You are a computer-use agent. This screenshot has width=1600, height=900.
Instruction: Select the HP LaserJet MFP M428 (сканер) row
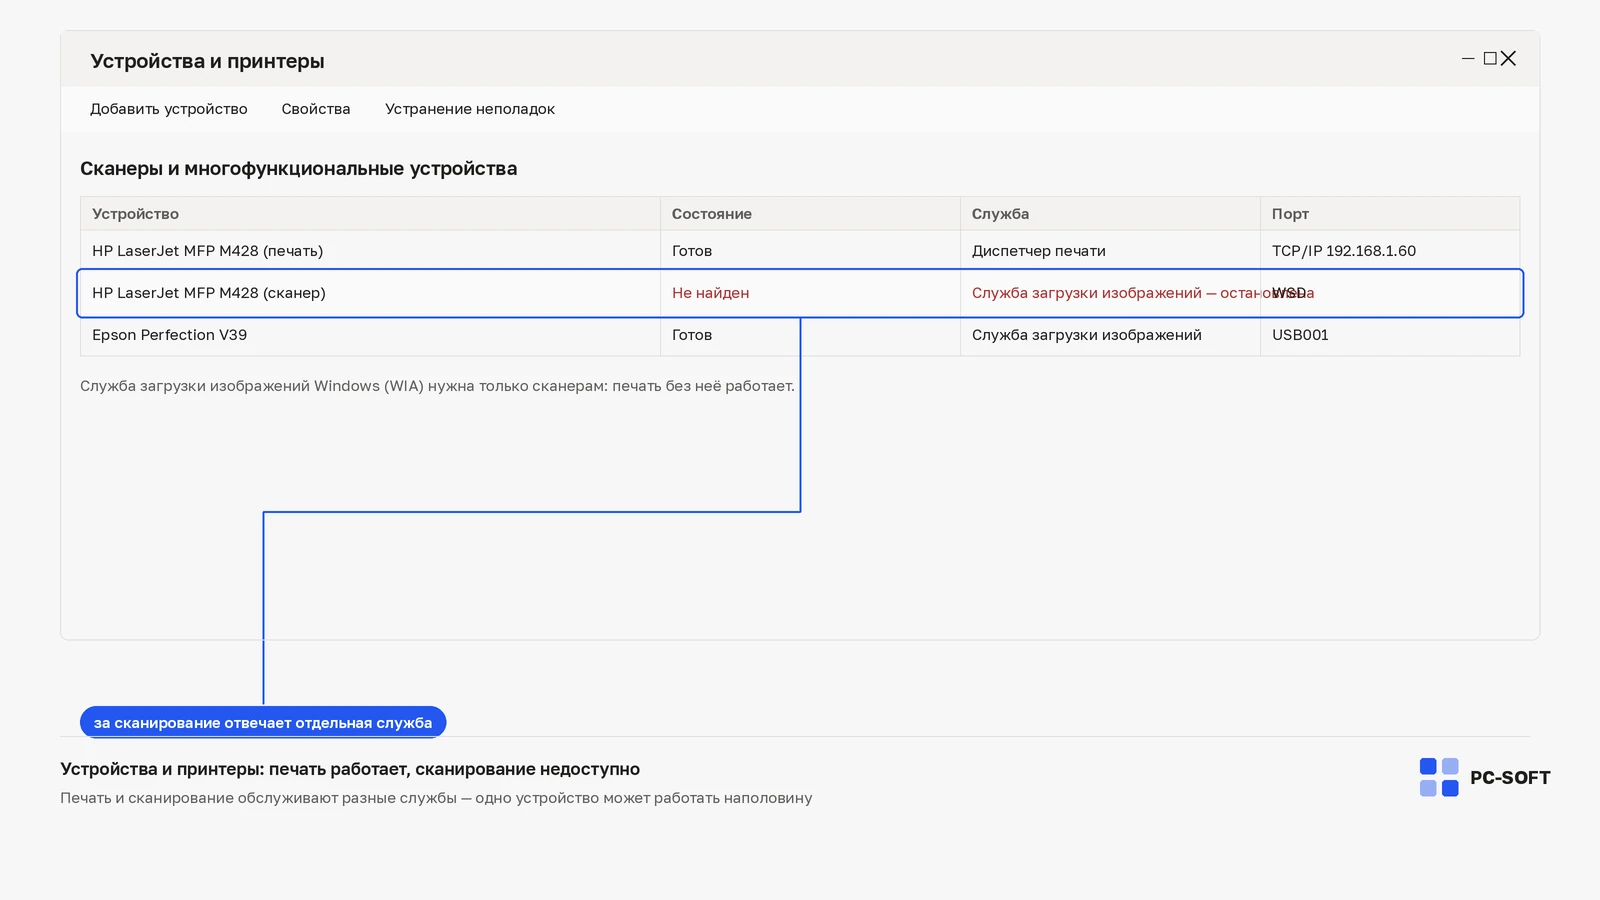(800, 293)
